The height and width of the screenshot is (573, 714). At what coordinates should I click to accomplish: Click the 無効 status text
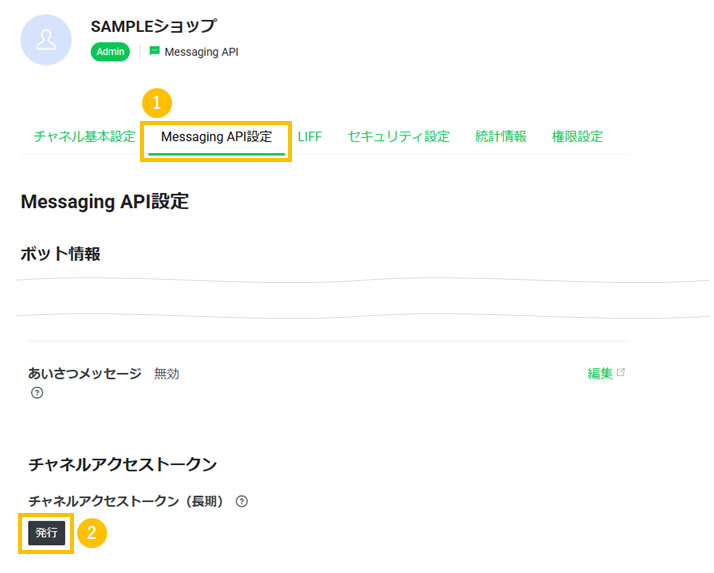(167, 373)
